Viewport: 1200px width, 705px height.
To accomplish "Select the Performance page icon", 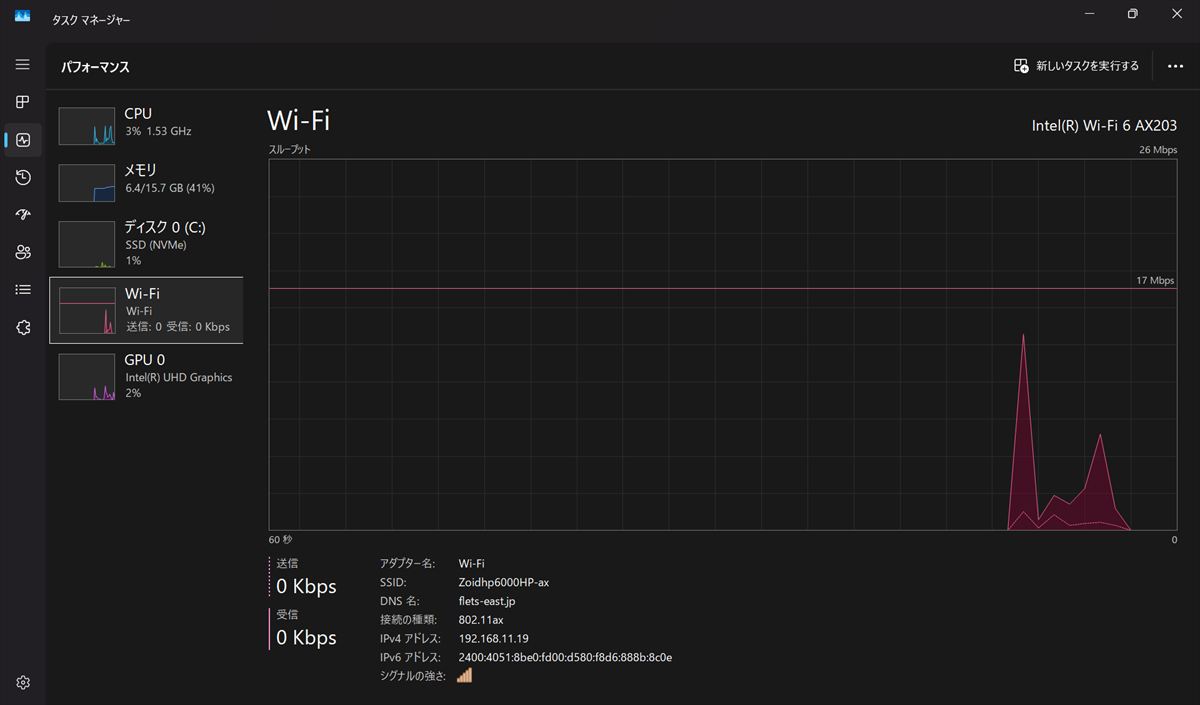I will coord(23,140).
